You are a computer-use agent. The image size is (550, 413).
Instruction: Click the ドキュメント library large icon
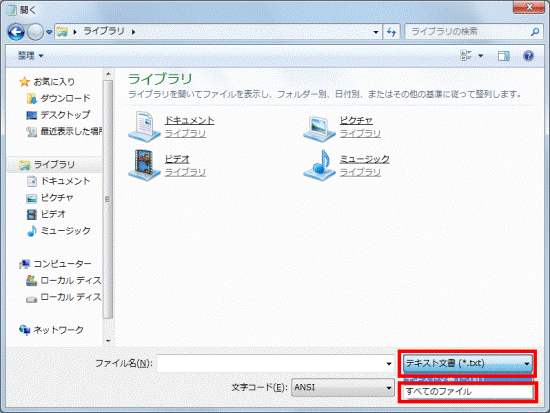[144, 126]
